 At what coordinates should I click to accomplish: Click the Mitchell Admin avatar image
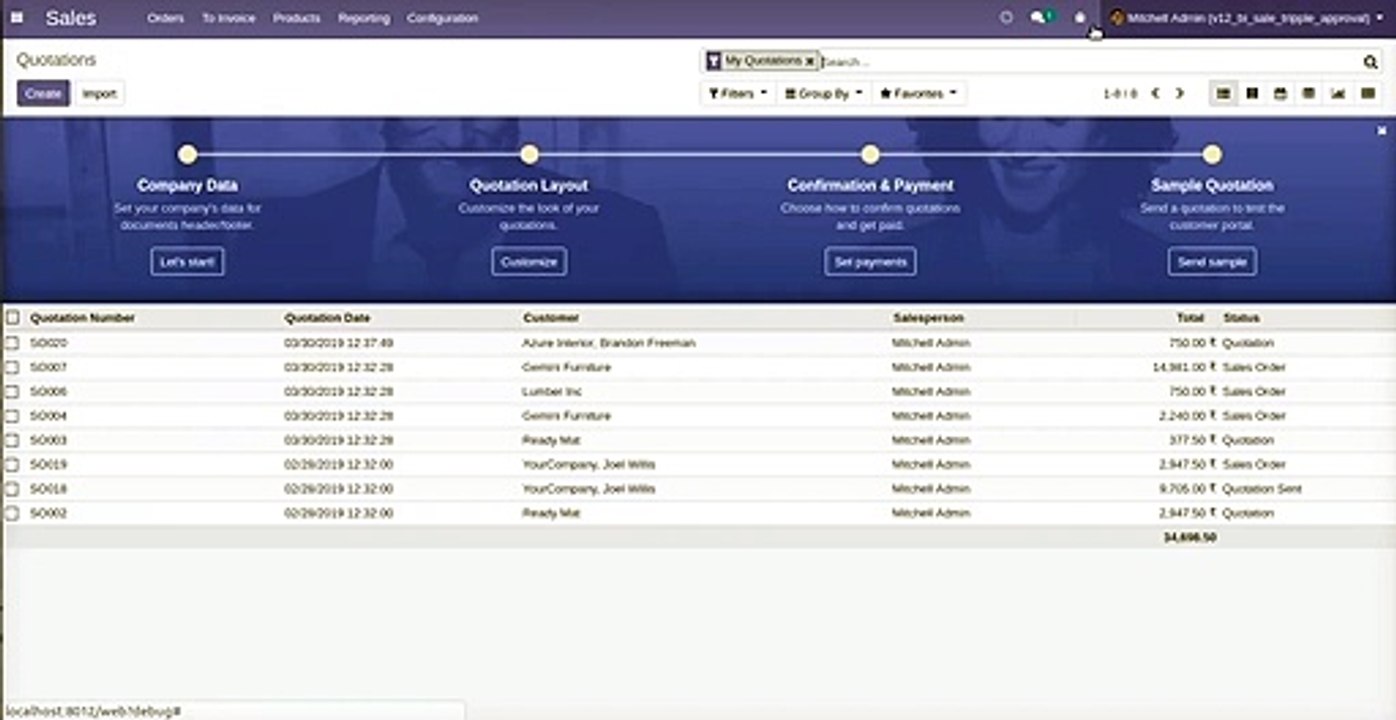click(1117, 18)
